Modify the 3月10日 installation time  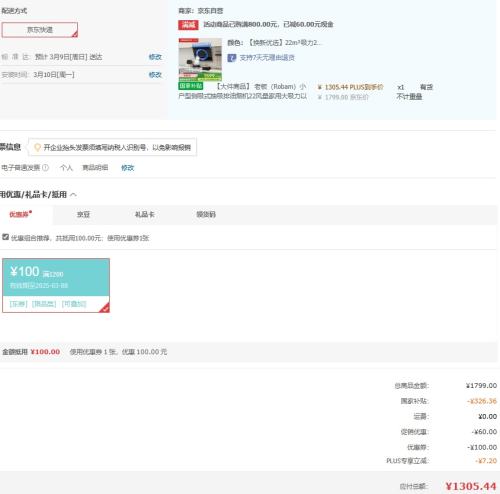click(x=155, y=75)
